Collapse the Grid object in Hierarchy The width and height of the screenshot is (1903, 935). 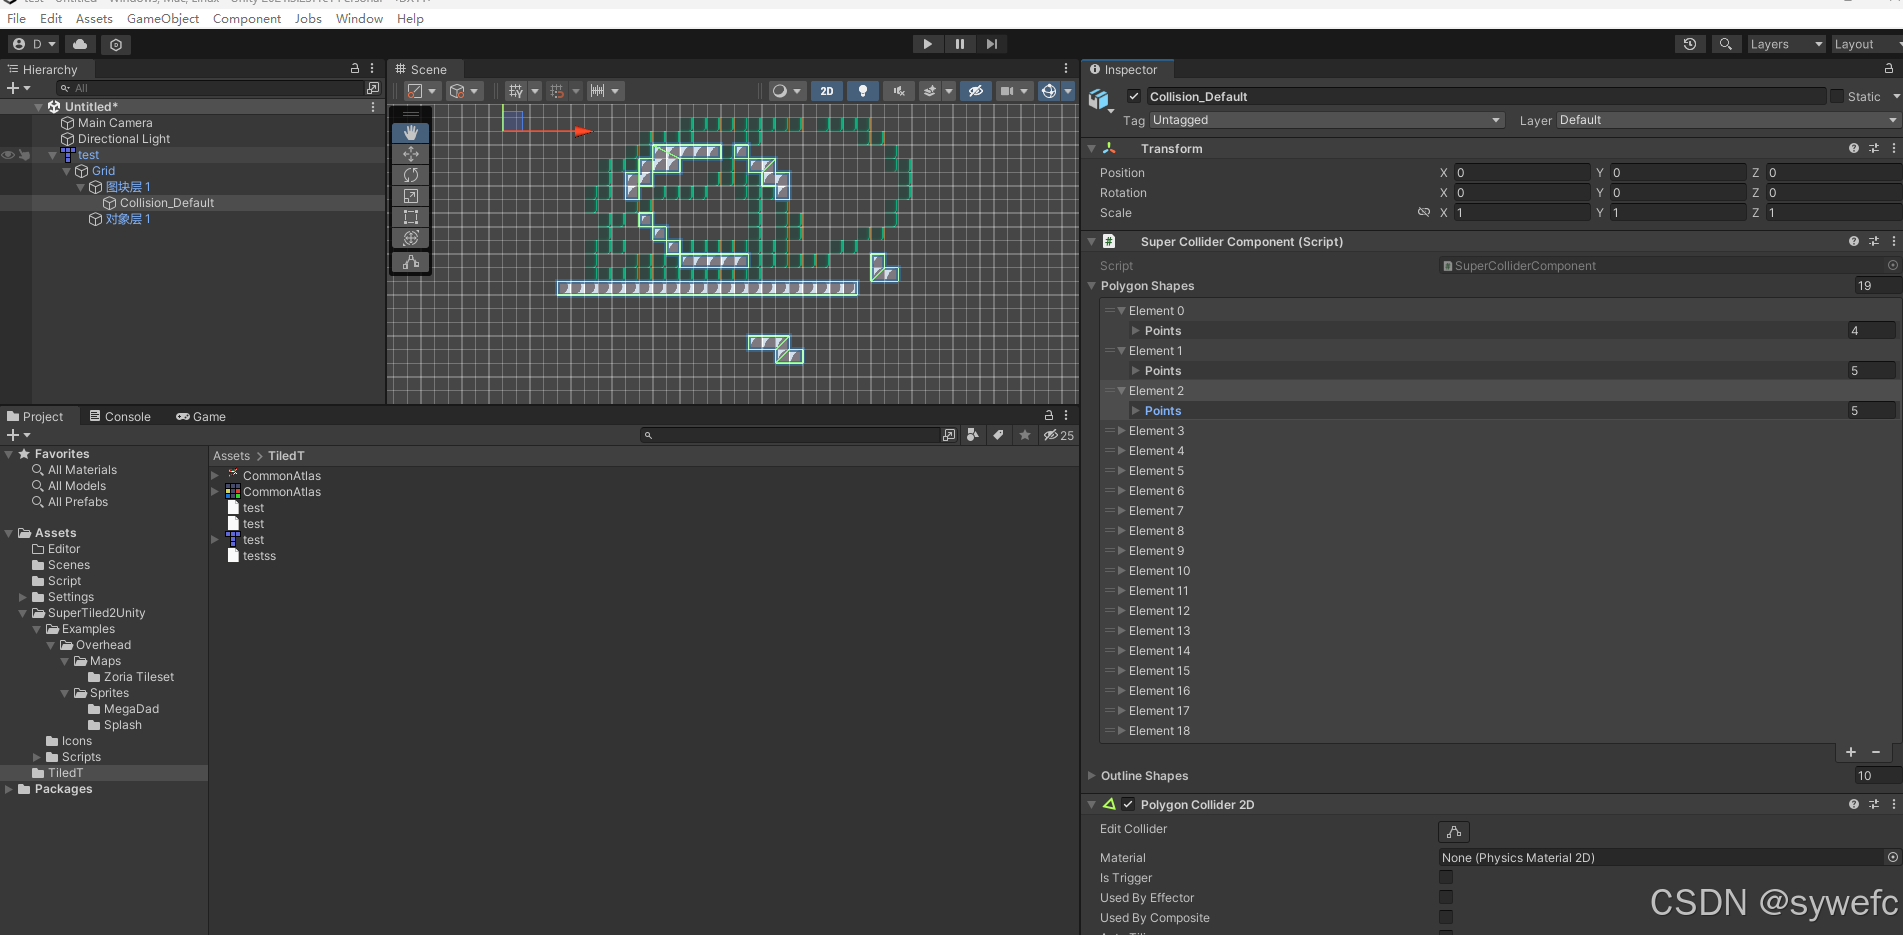[x=68, y=171]
